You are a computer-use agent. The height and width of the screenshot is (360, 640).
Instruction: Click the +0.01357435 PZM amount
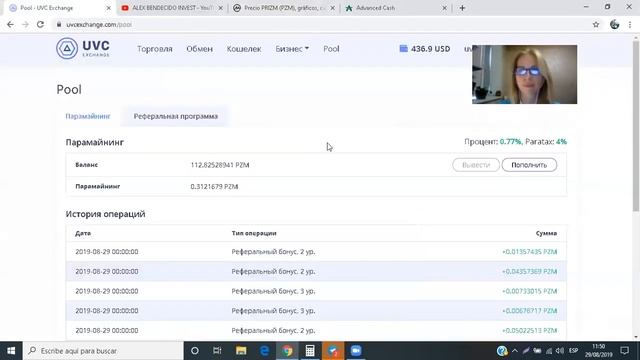529,252
